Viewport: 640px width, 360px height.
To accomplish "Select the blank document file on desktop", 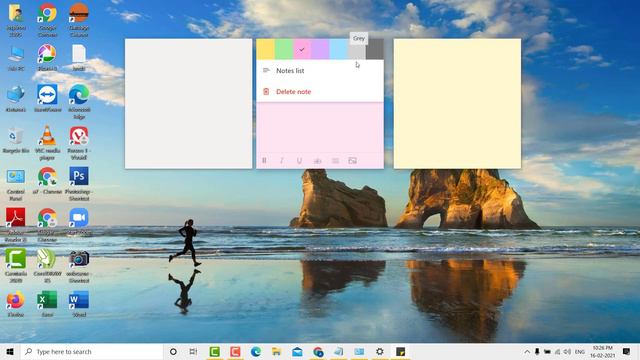I will (x=79, y=58).
